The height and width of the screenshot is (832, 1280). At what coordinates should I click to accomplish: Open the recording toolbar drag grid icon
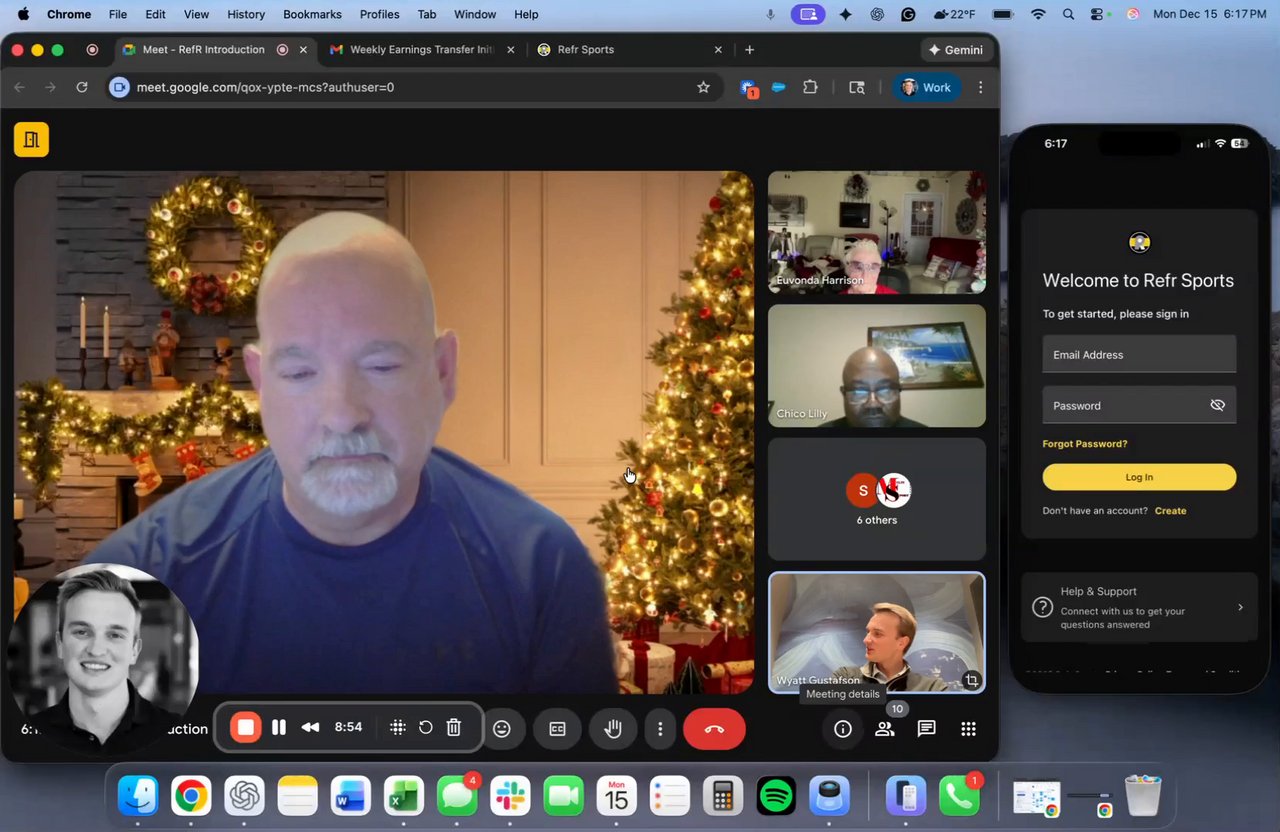[x=397, y=728]
